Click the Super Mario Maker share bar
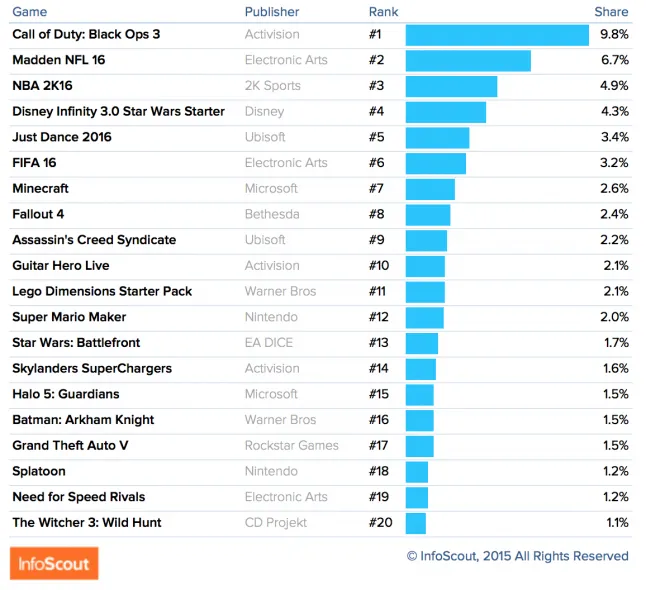The height and width of the screenshot is (590, 646). tap(425, 318)
